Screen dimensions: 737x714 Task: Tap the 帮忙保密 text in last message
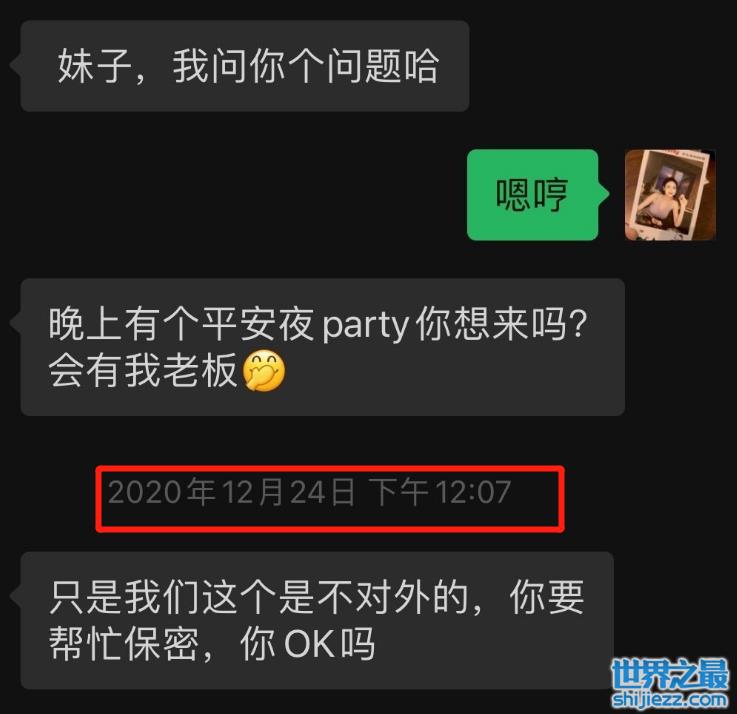124,643
